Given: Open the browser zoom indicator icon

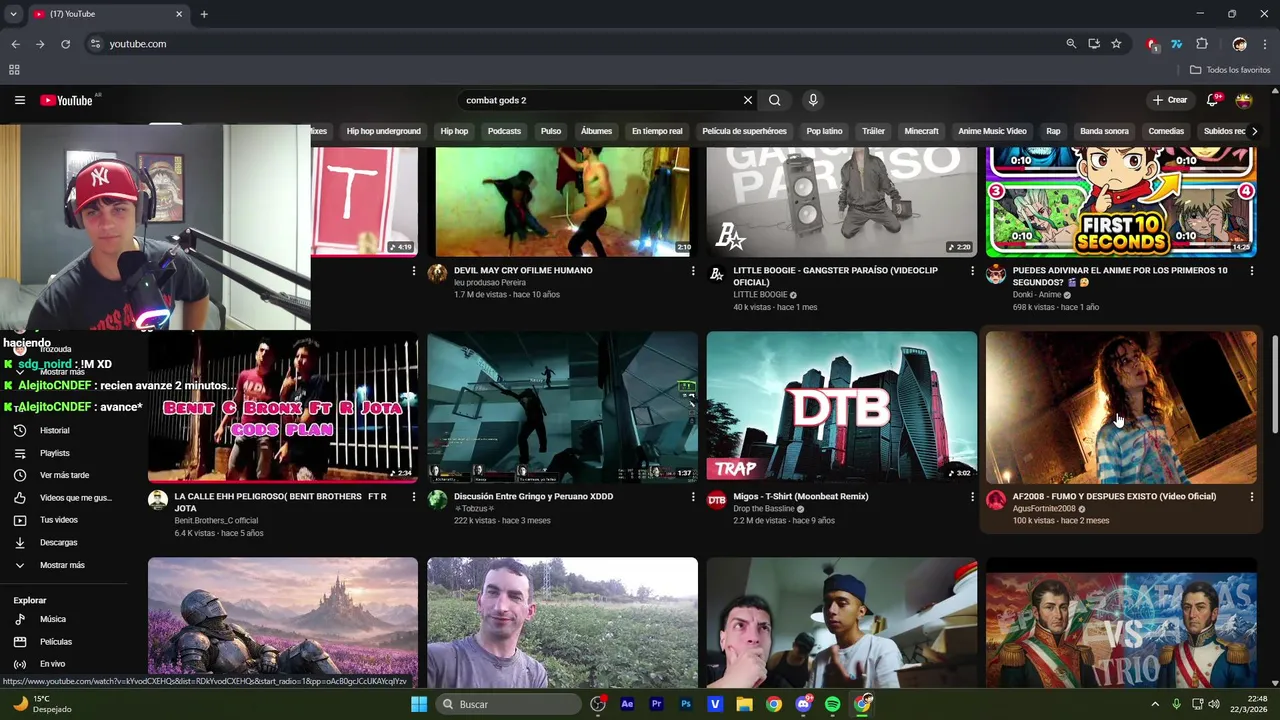Looking at the screenshot, I should 1071,44.
